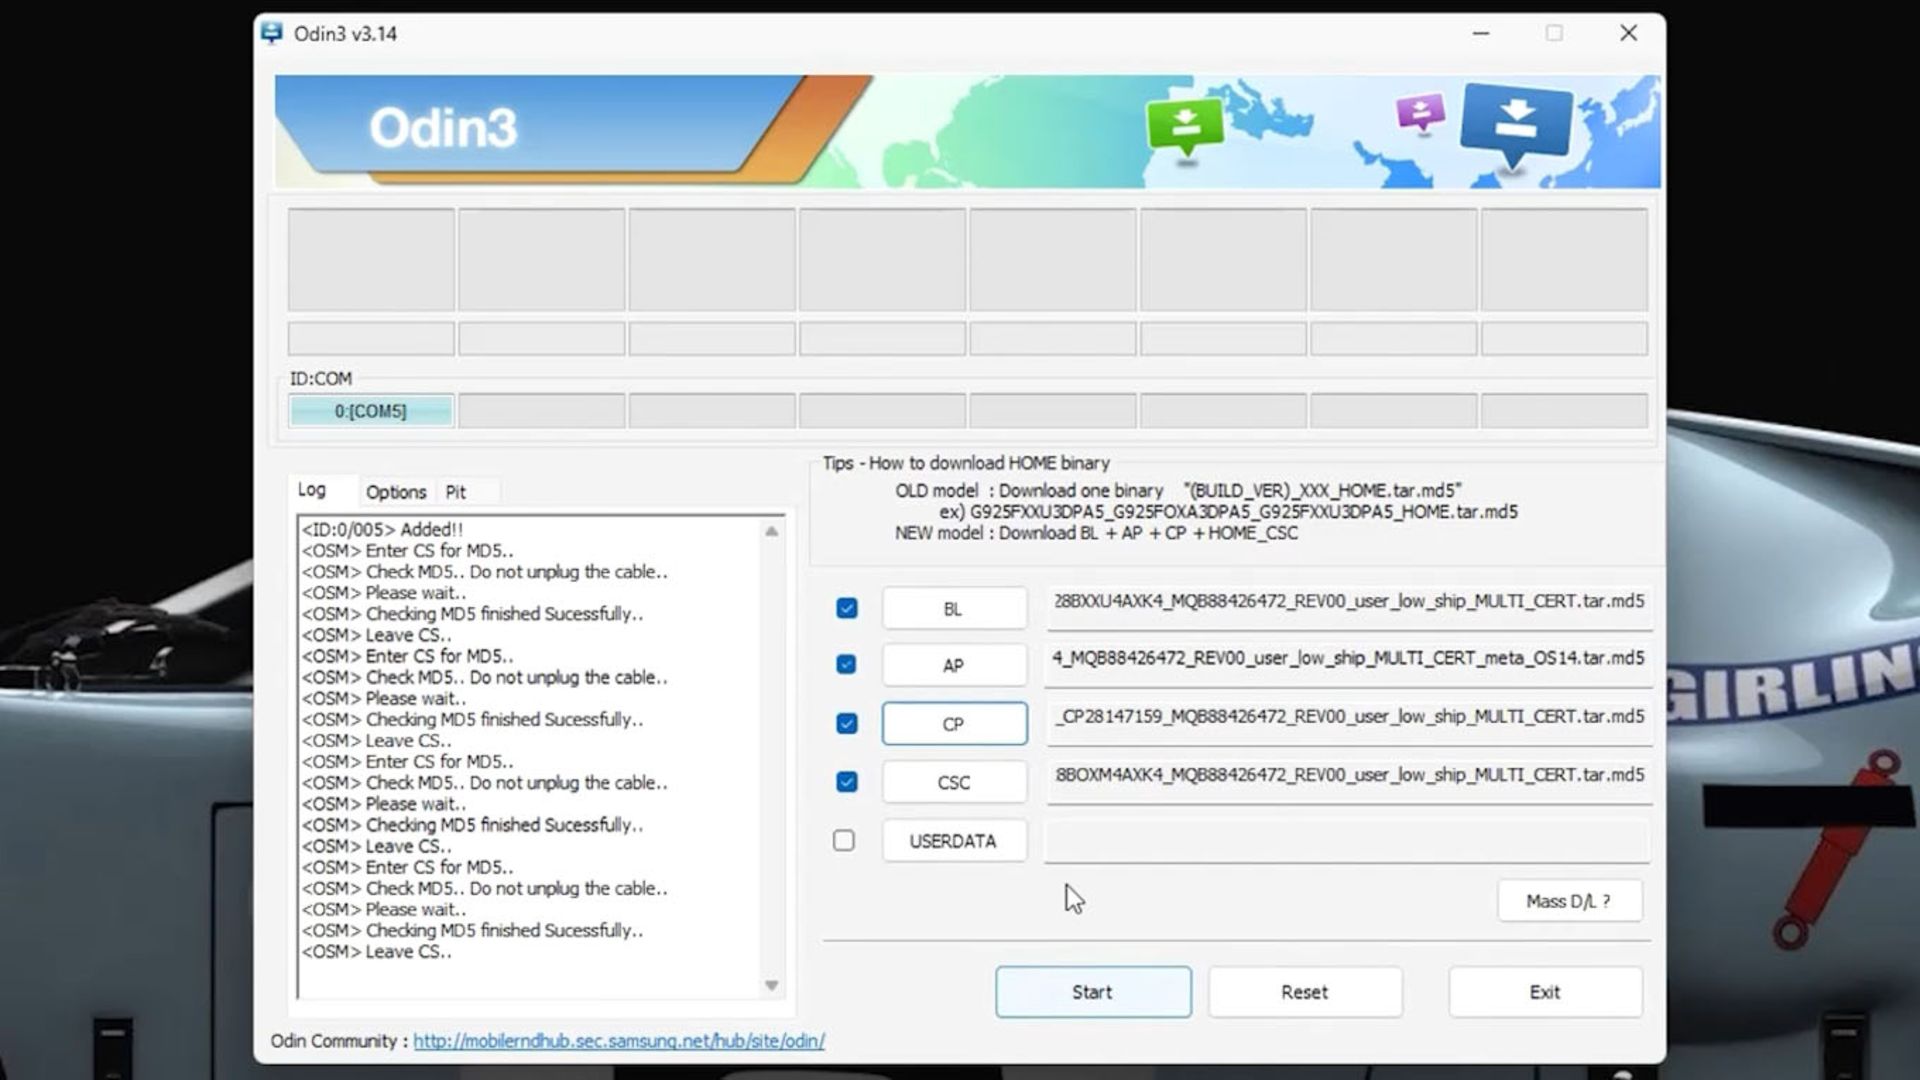1920x1080 pixels.
Task: Click the log scrollbar down arrow
Action: (772, 985)
